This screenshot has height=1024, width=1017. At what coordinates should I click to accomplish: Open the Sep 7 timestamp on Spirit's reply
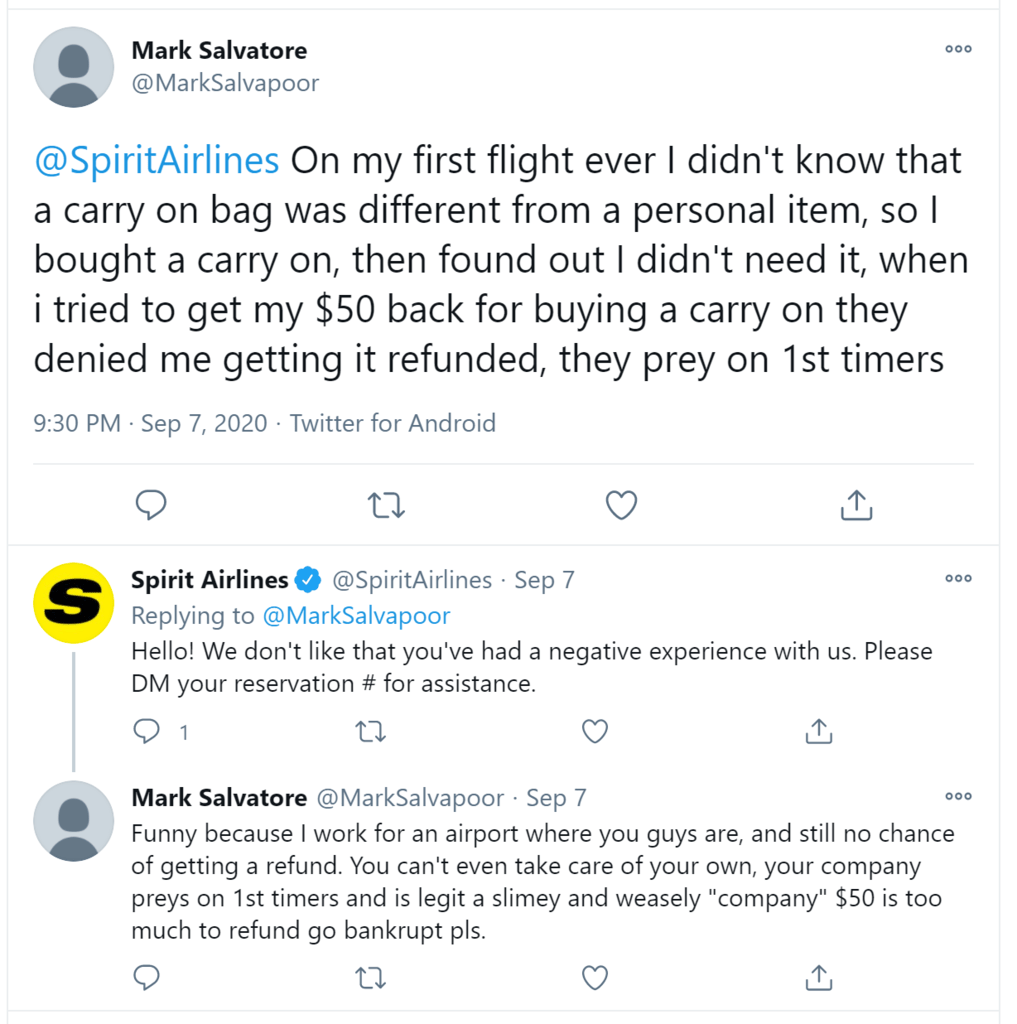click(543, 580)
